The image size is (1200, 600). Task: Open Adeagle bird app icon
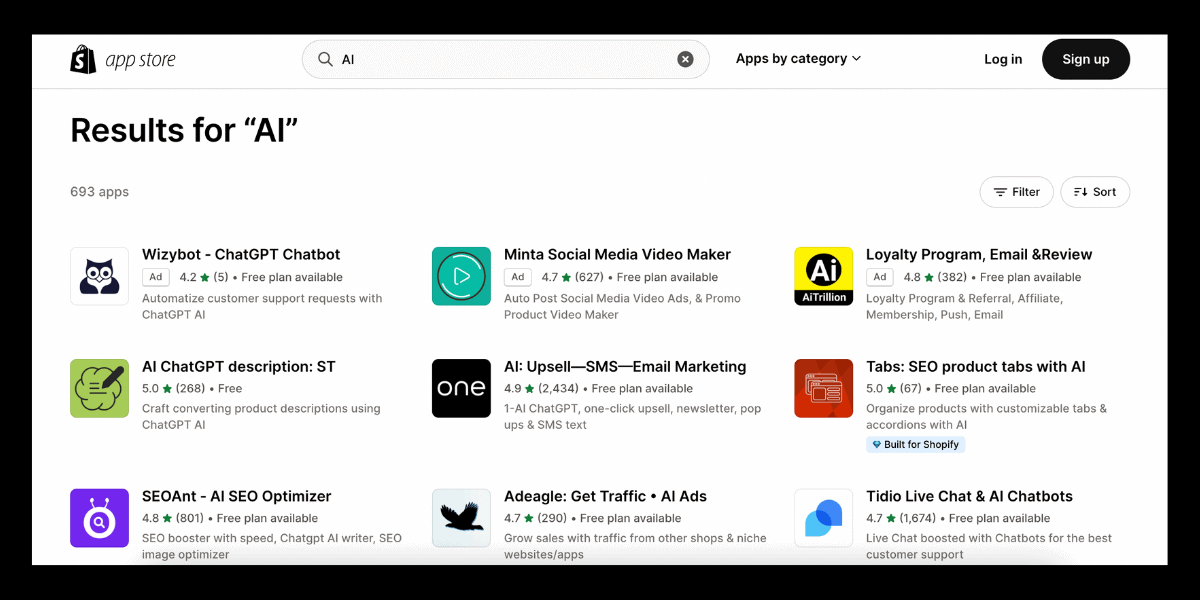click(461, 518)
